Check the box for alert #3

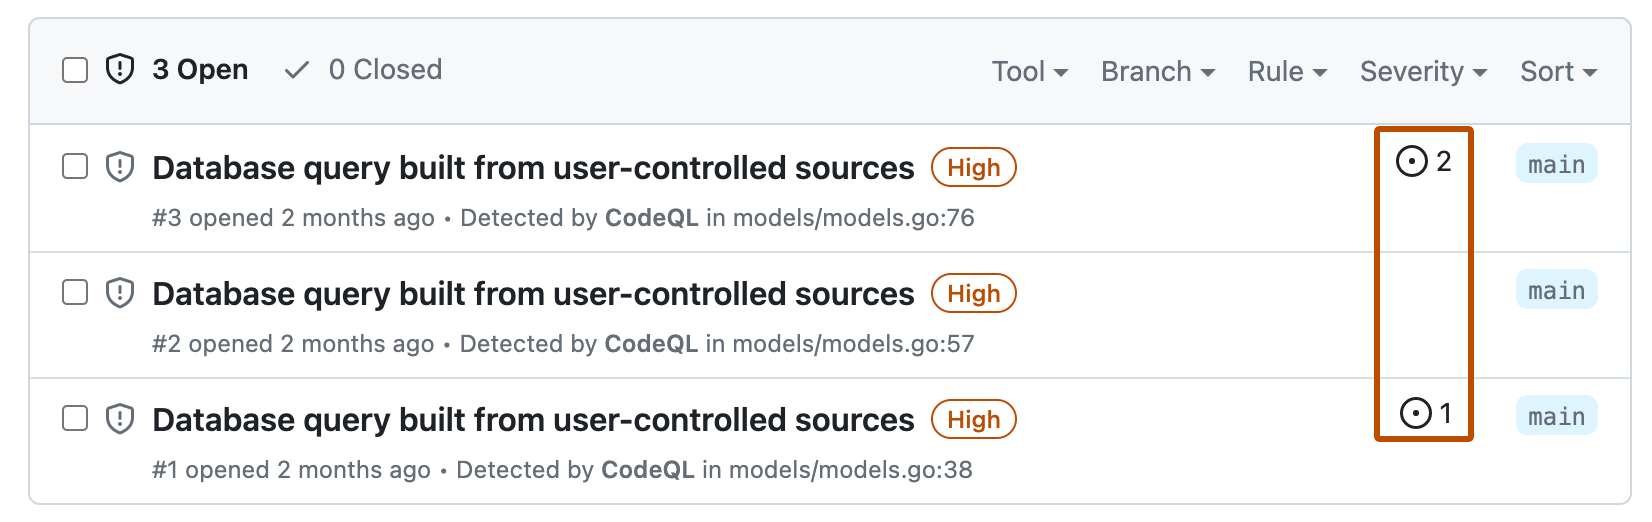point(75,166)
